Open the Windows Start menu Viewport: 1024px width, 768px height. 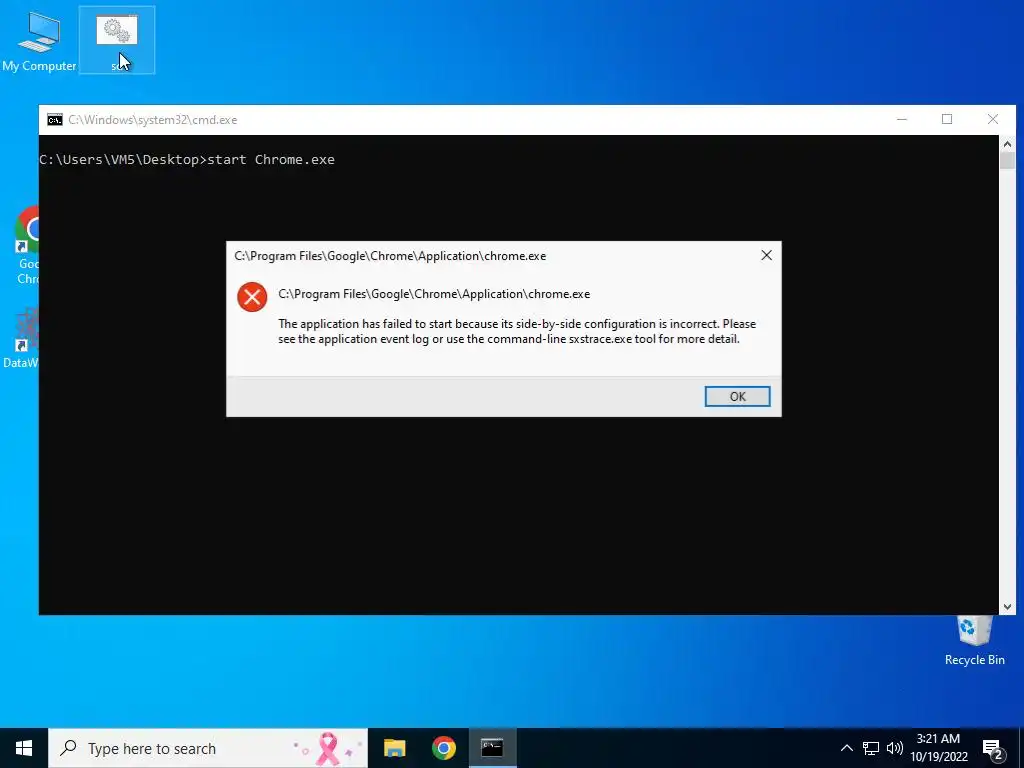tap(24, 748)
